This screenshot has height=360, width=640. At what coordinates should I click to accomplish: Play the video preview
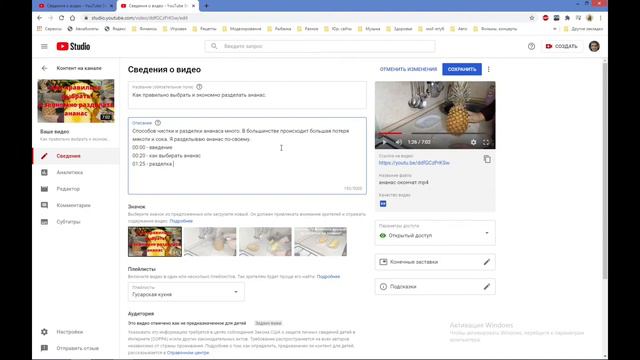coord(384,142)
